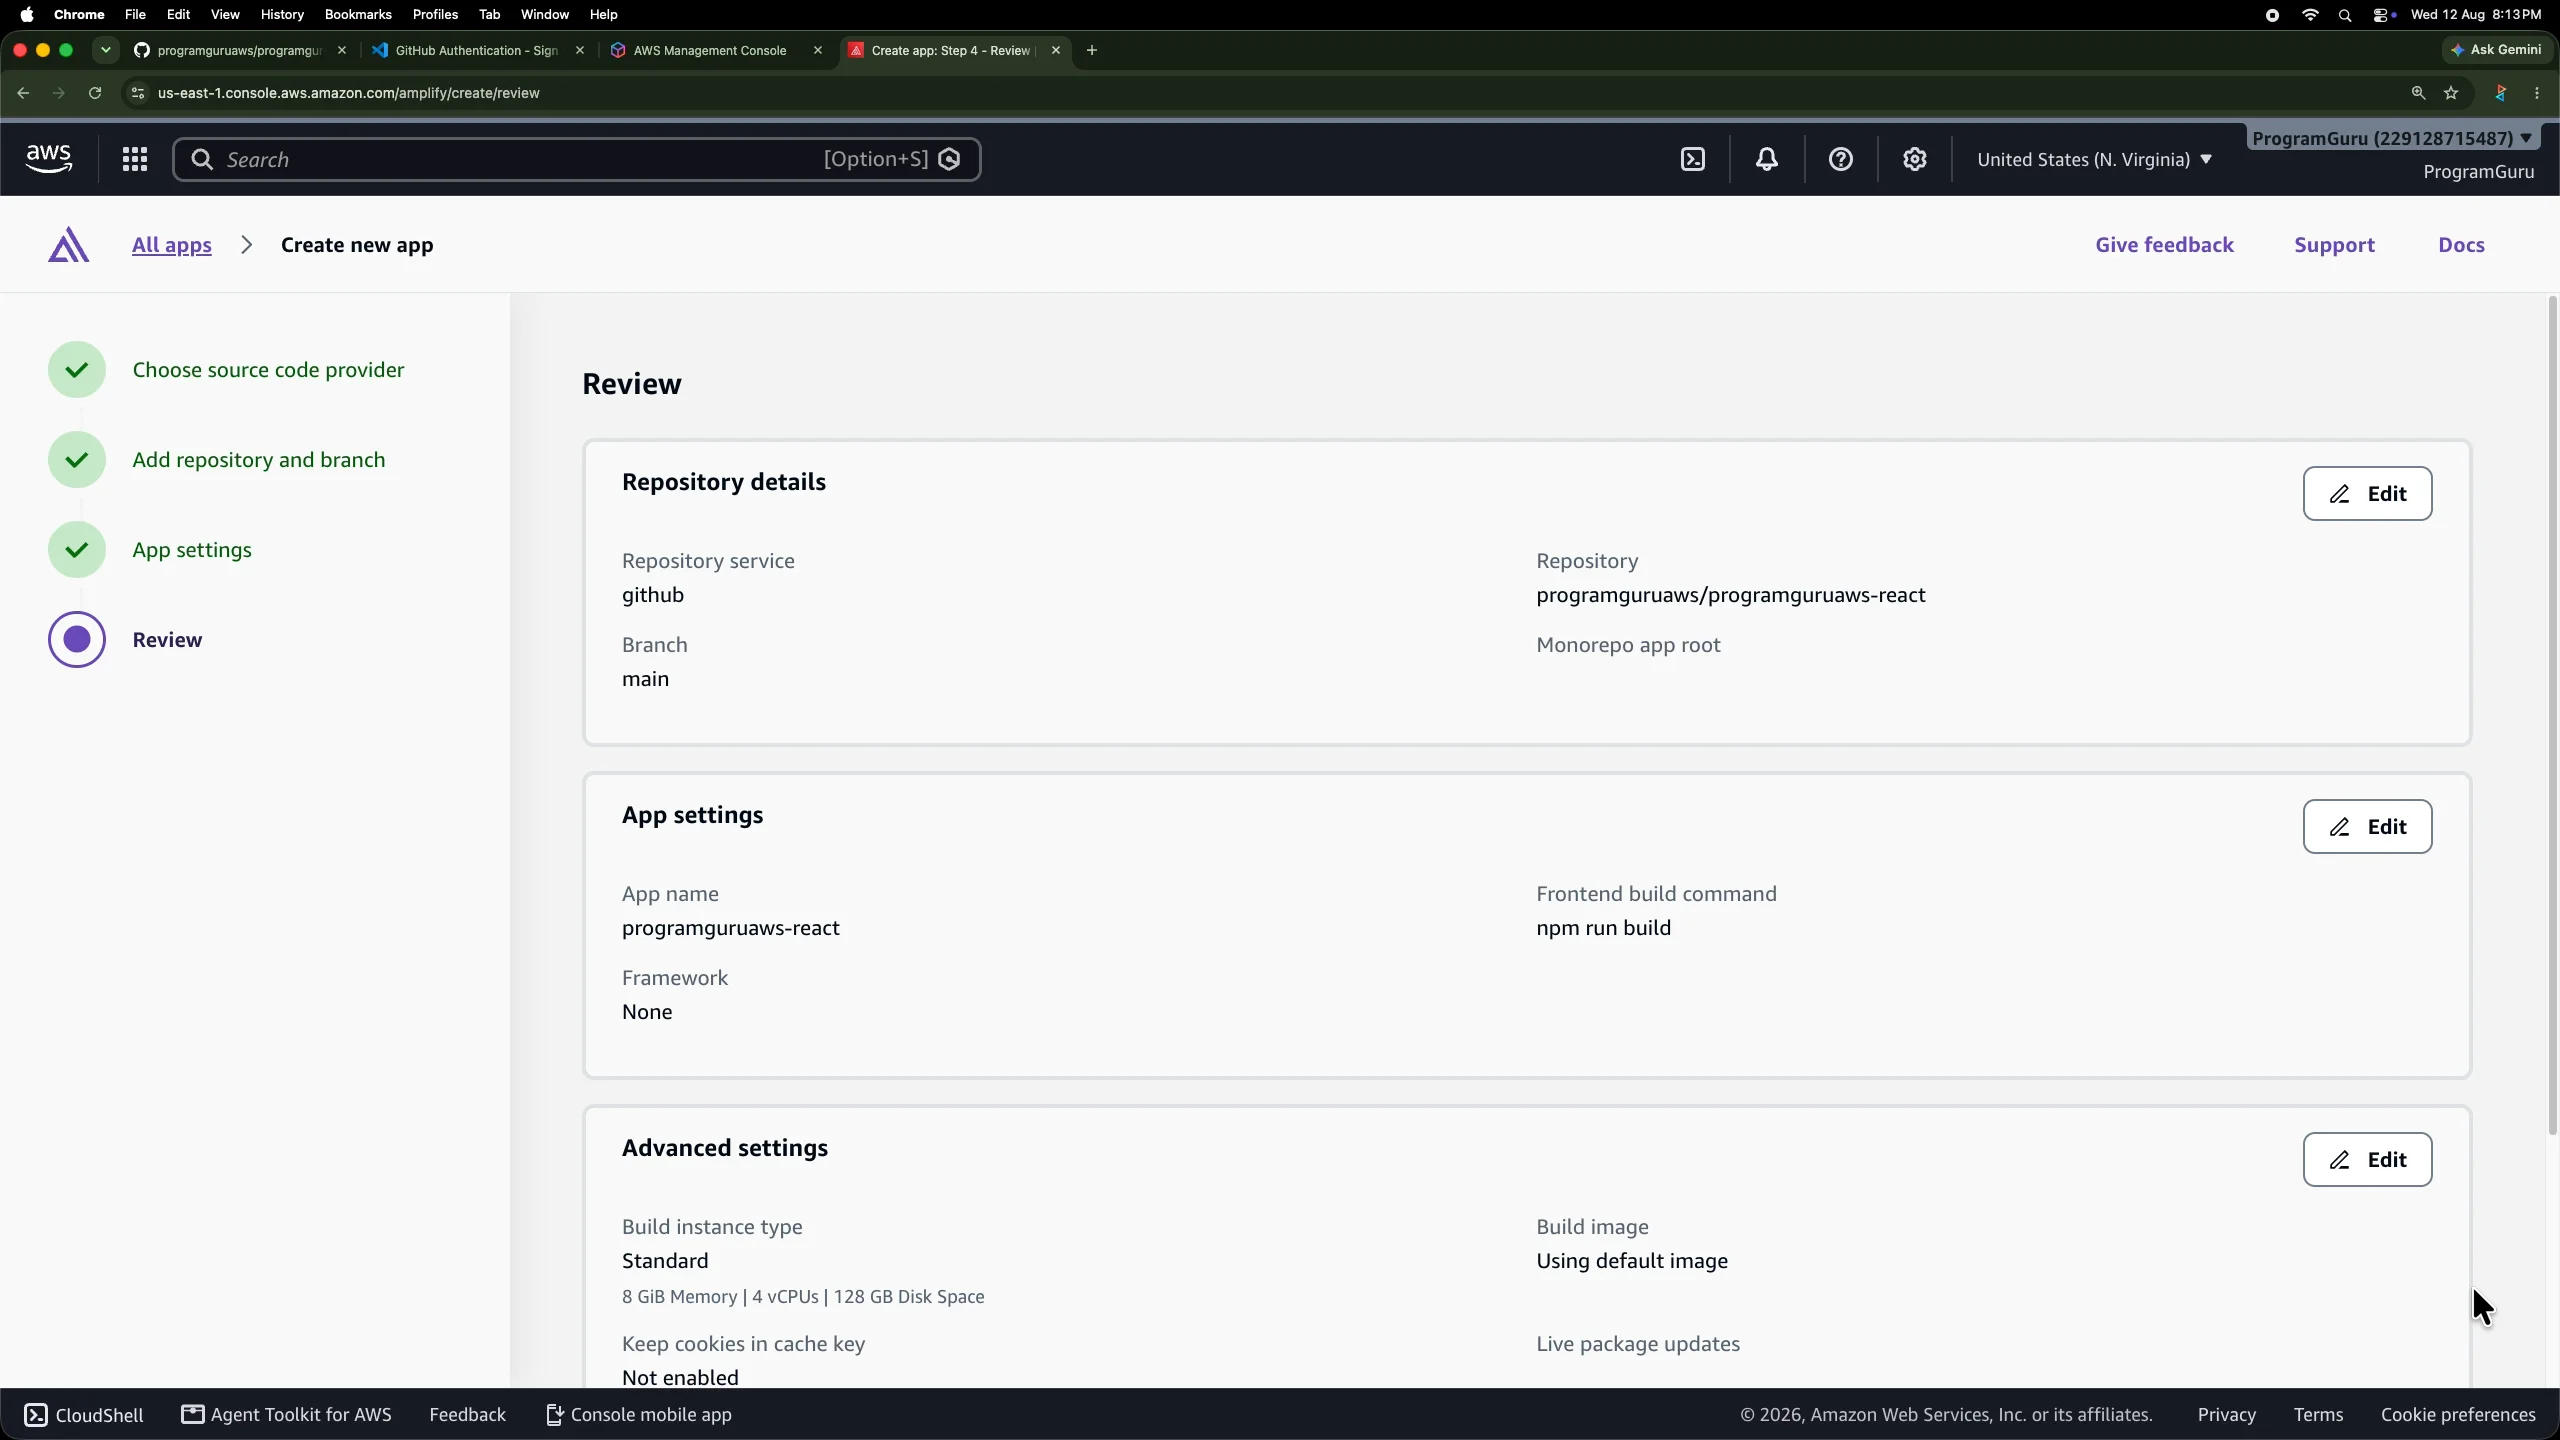2560x1440 pixels.
Task: Switch to AWS Management Console tab
Action: tap(716, 50)
